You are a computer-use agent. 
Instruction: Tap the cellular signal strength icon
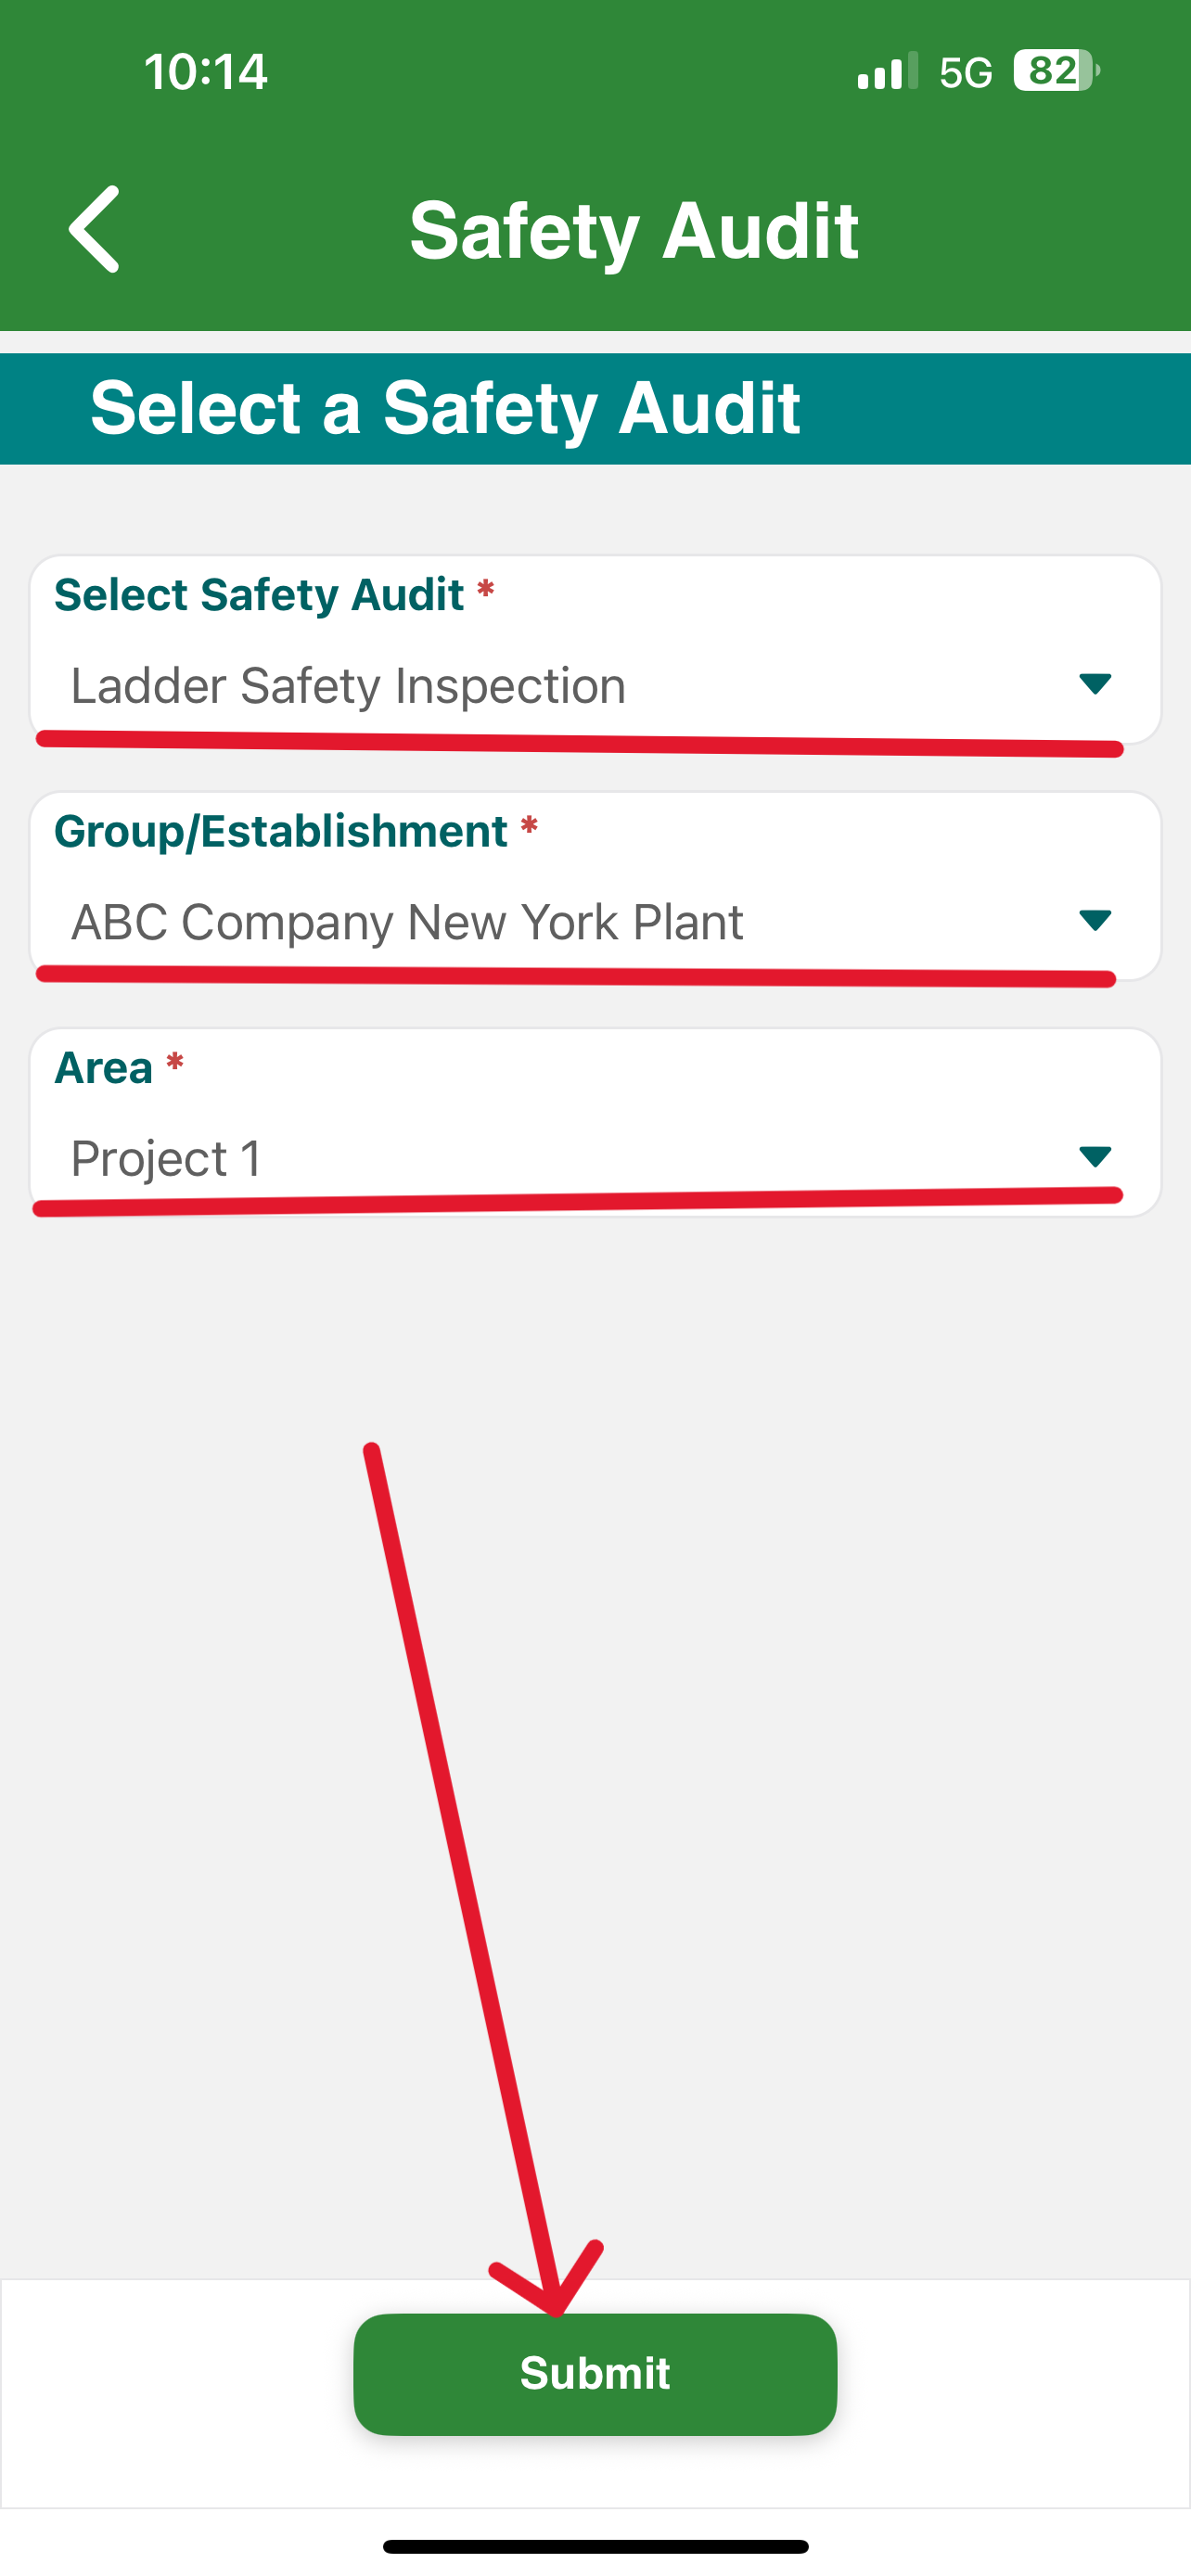(887, 71)
